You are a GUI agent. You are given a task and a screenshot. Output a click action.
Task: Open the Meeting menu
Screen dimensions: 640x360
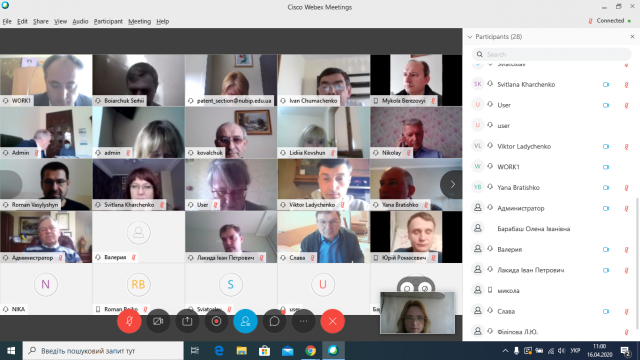(x=140, y=21)
